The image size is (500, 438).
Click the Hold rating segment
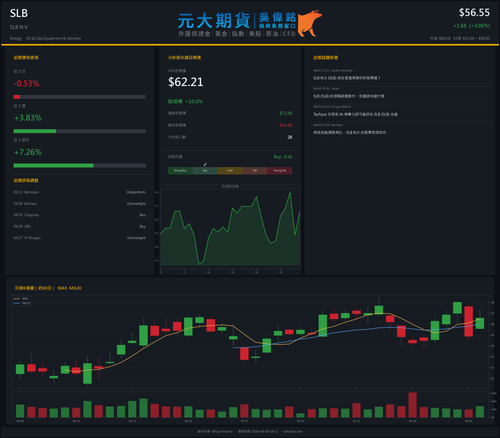click(x=230, y=171)
